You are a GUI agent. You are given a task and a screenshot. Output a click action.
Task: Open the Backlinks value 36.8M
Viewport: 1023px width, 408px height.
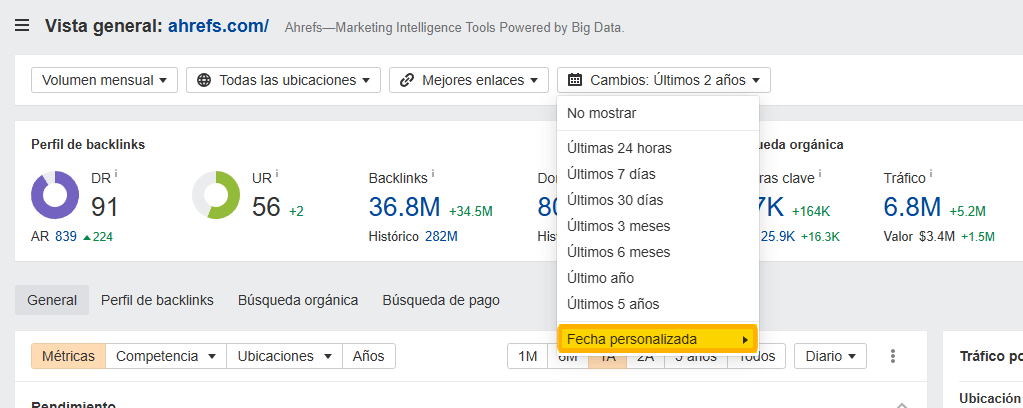[405, 207]
